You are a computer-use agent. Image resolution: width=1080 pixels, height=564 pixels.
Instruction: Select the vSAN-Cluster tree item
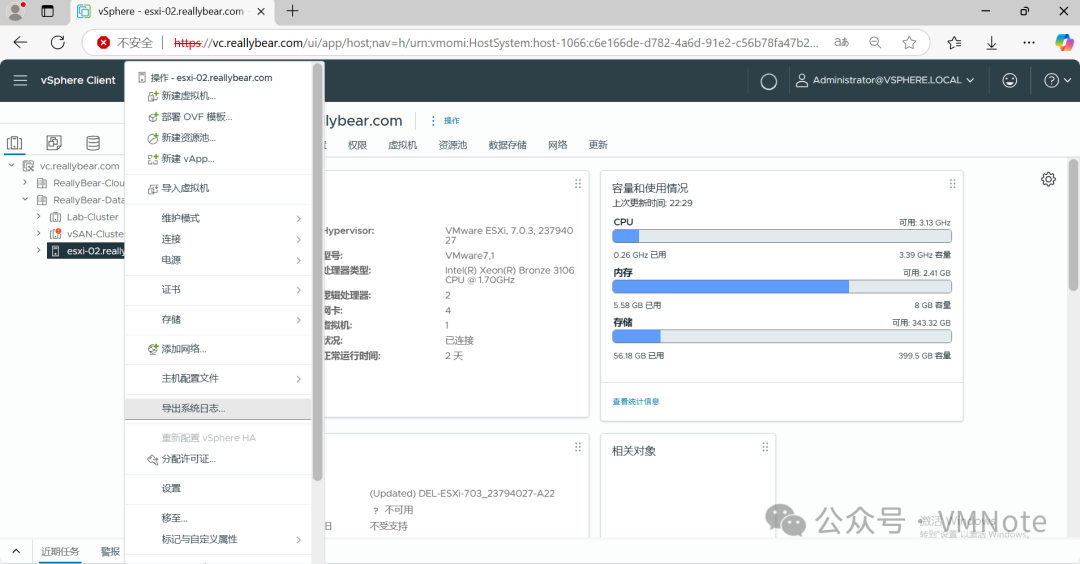pos(87,234)
